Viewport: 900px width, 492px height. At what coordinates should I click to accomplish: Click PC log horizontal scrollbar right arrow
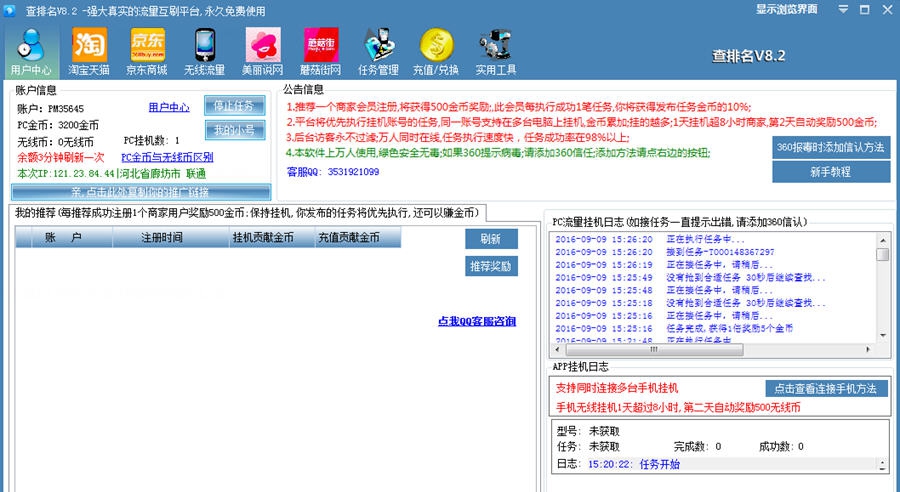click(x=868, y=349)
